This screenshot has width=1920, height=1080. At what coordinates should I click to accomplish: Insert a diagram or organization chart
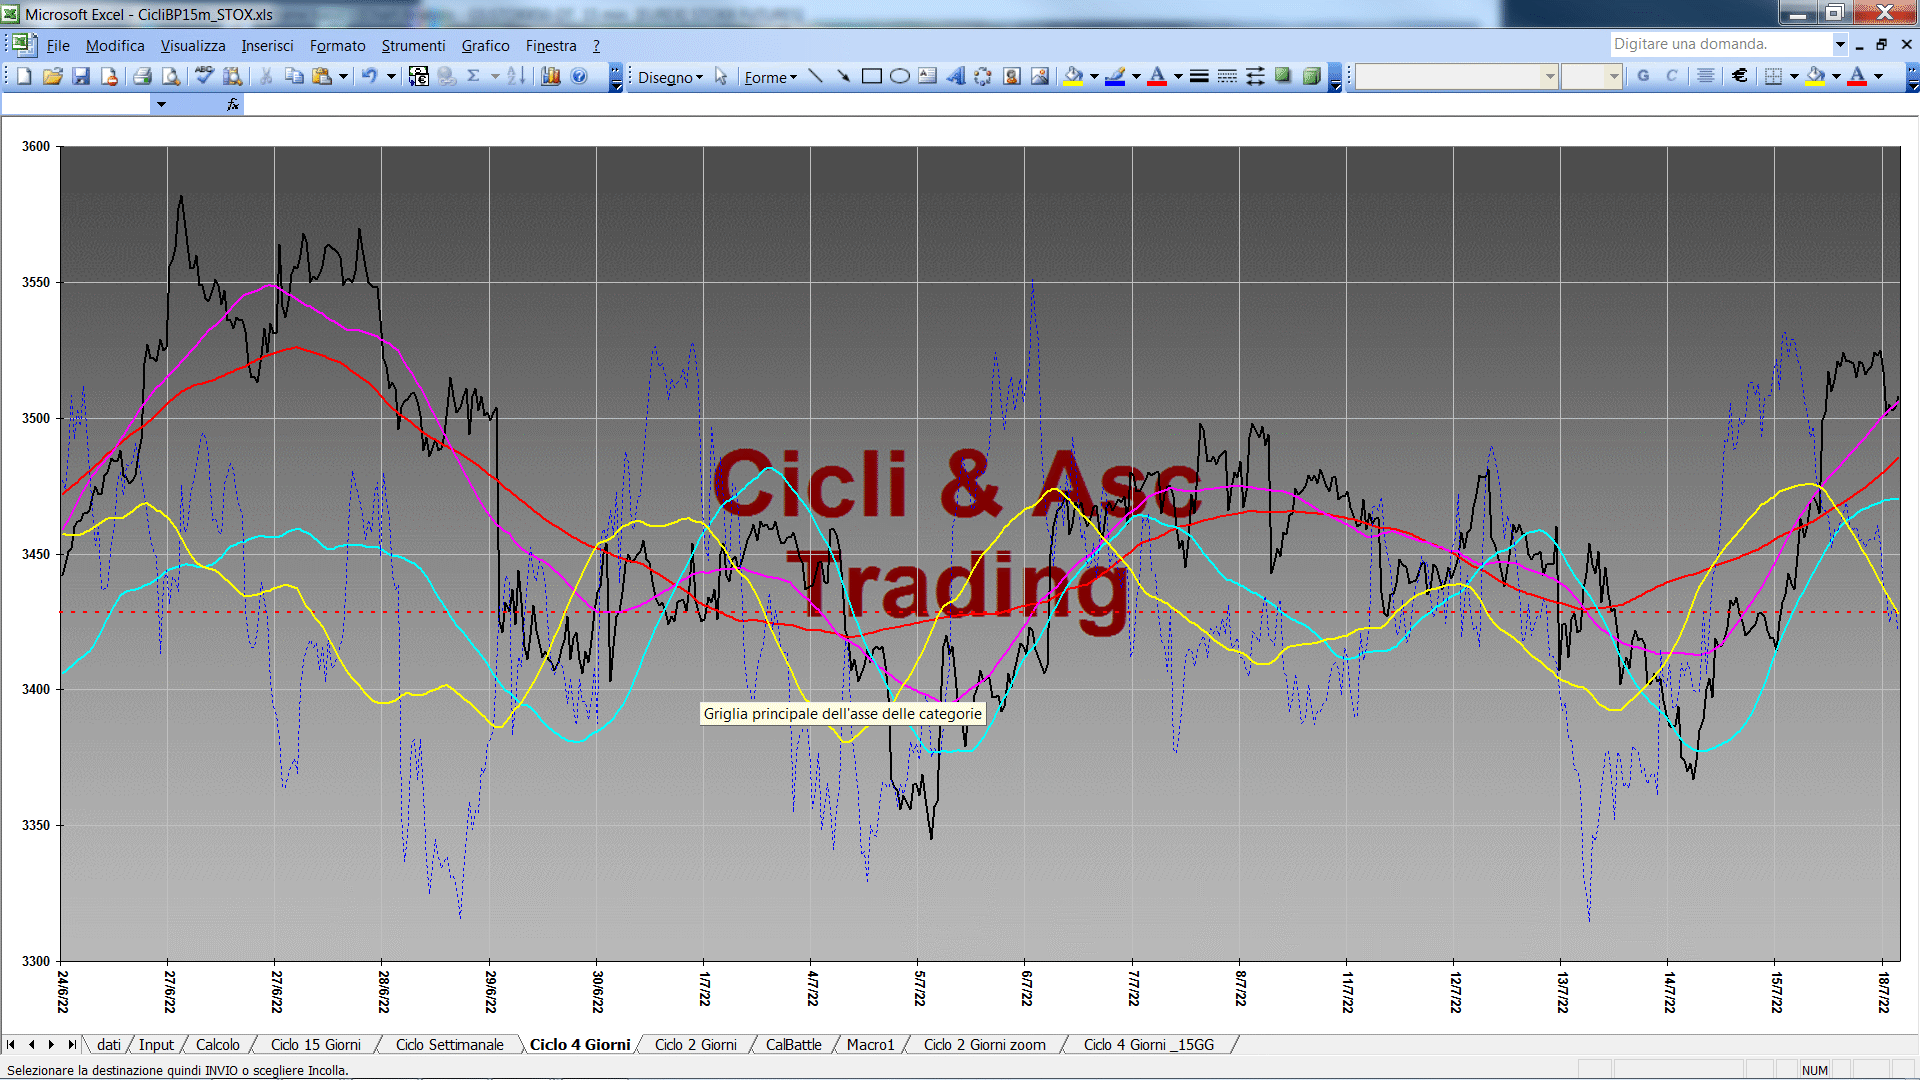click(x=984, y=76)
